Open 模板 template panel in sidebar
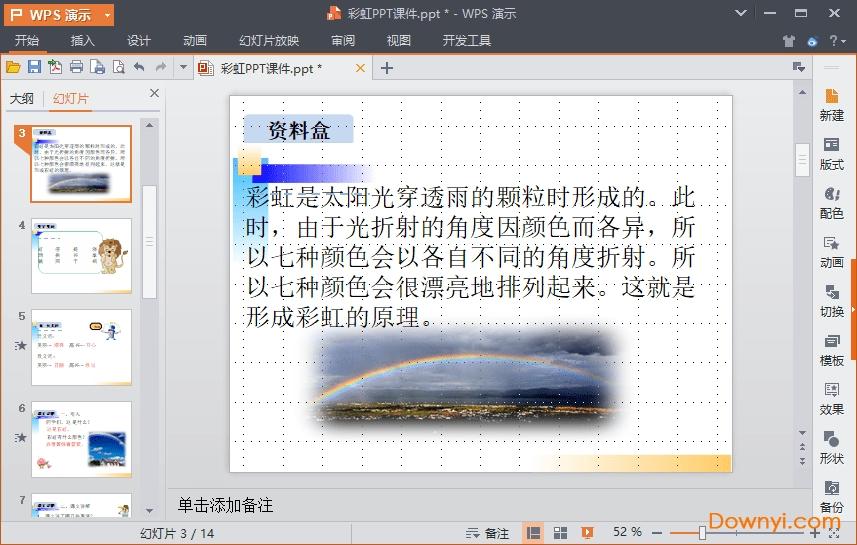Screen dimensions: 857x545 point(831,350)
